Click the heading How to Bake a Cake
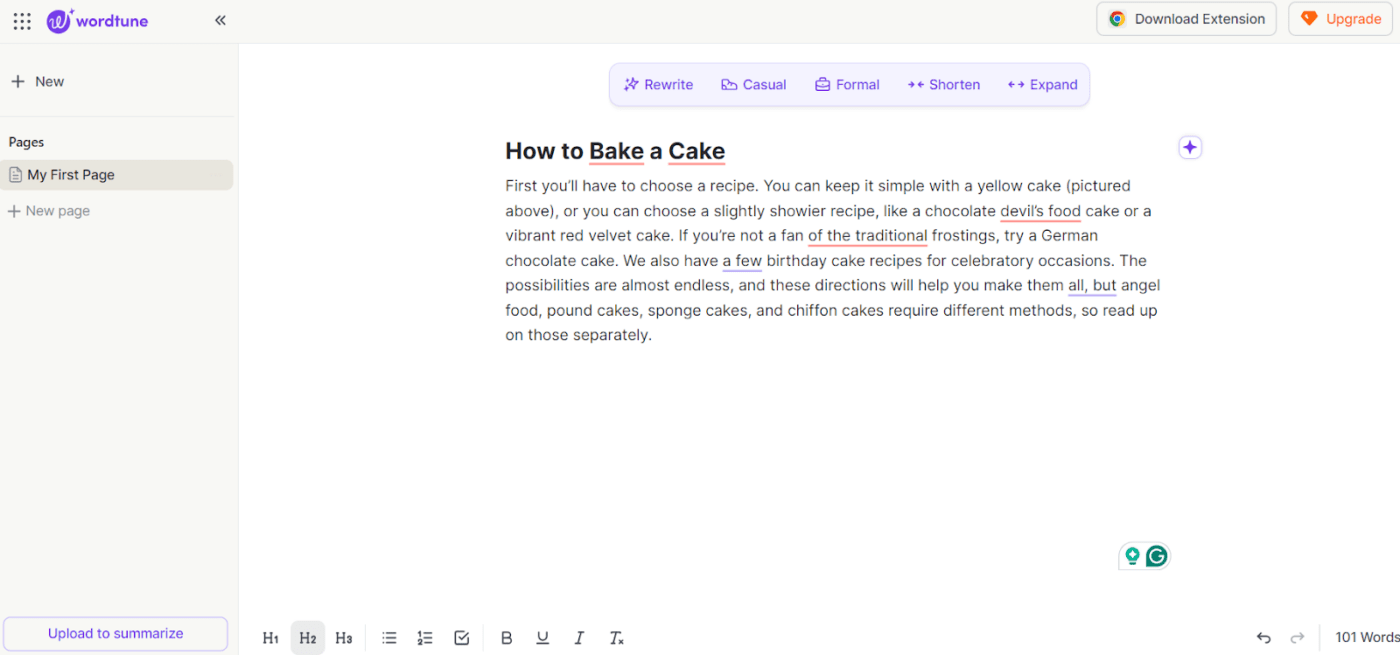1400x655 pixels. click(x=615, y=151)
